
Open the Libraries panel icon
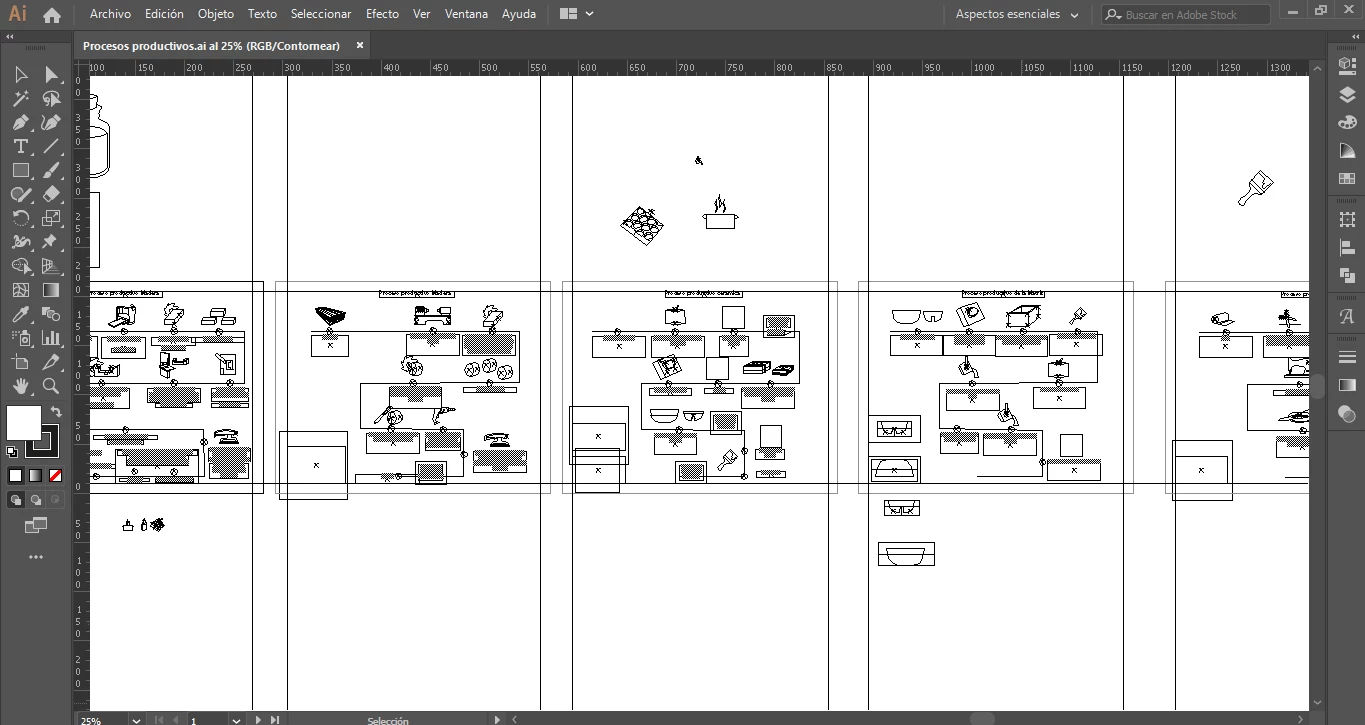(x=1347, y=66)
